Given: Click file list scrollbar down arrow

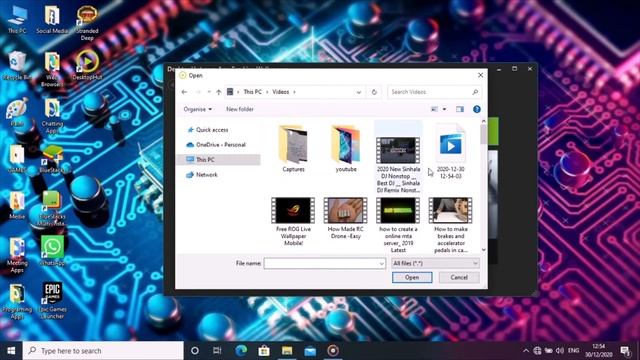Looking at the screenshot, I should pyautogui.click(x=484, y=250).
